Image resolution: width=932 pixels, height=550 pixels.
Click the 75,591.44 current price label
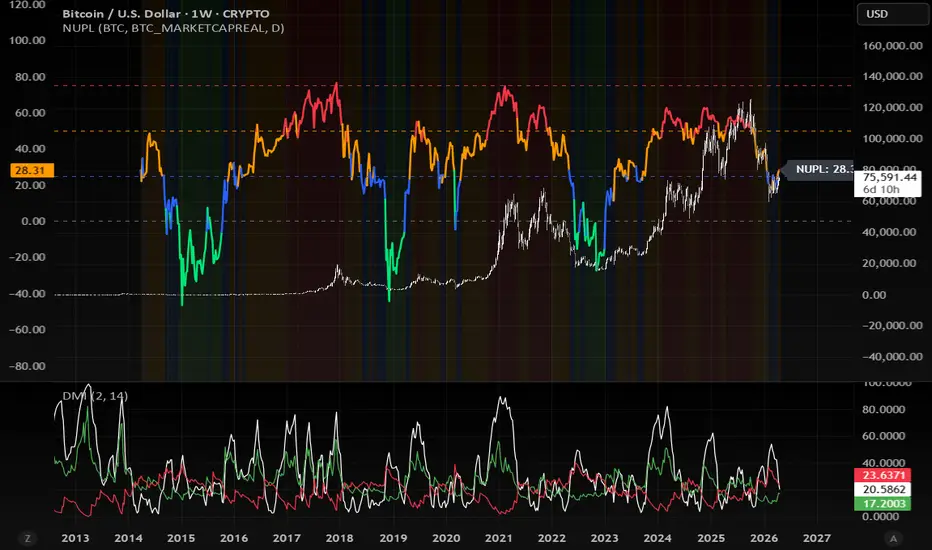[889, 177]
